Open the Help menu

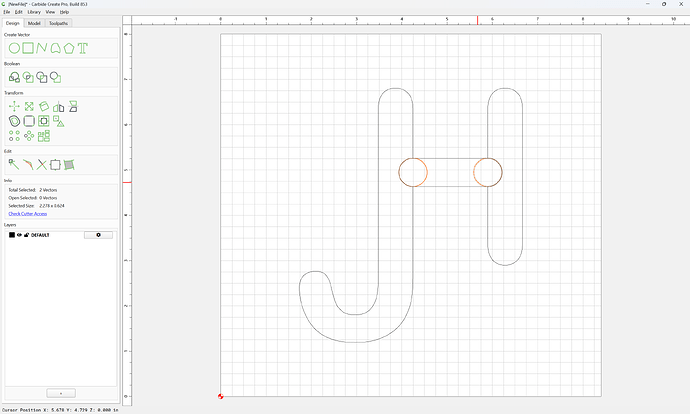(x=64, y=12)
